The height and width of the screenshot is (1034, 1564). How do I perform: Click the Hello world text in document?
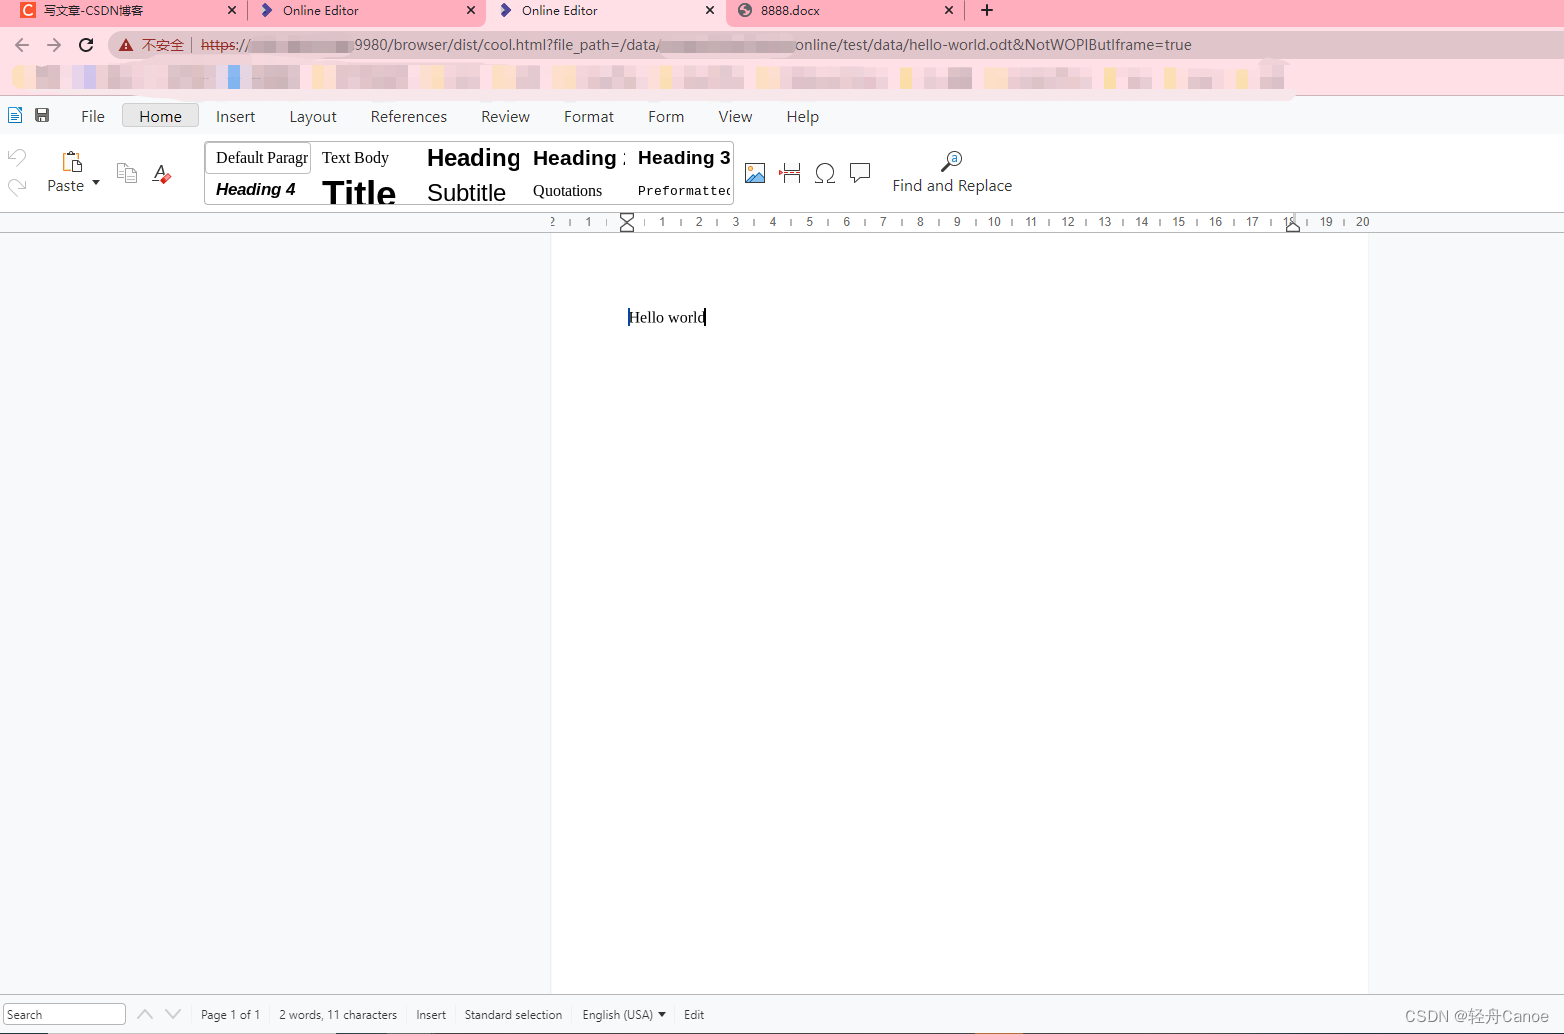point(667,317)
